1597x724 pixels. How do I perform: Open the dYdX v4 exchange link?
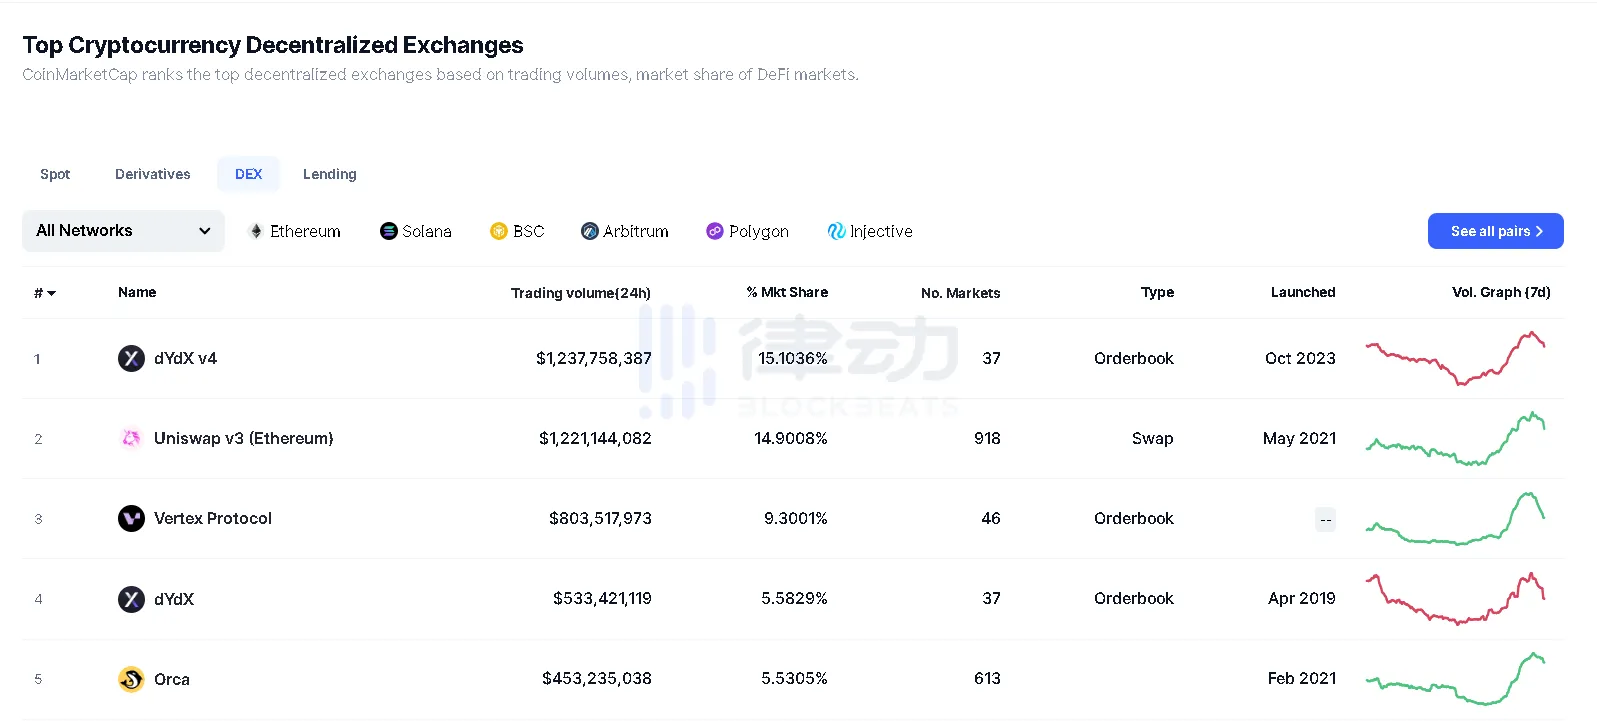coord(185,358)
